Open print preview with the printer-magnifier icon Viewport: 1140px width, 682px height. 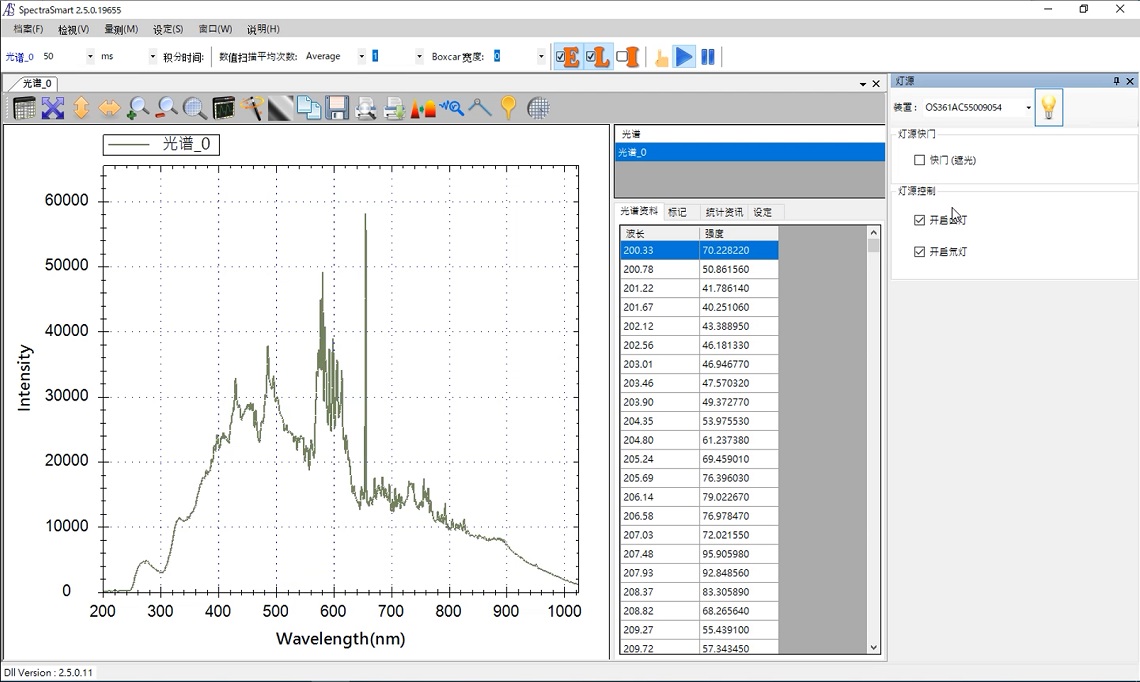point(366,108)
